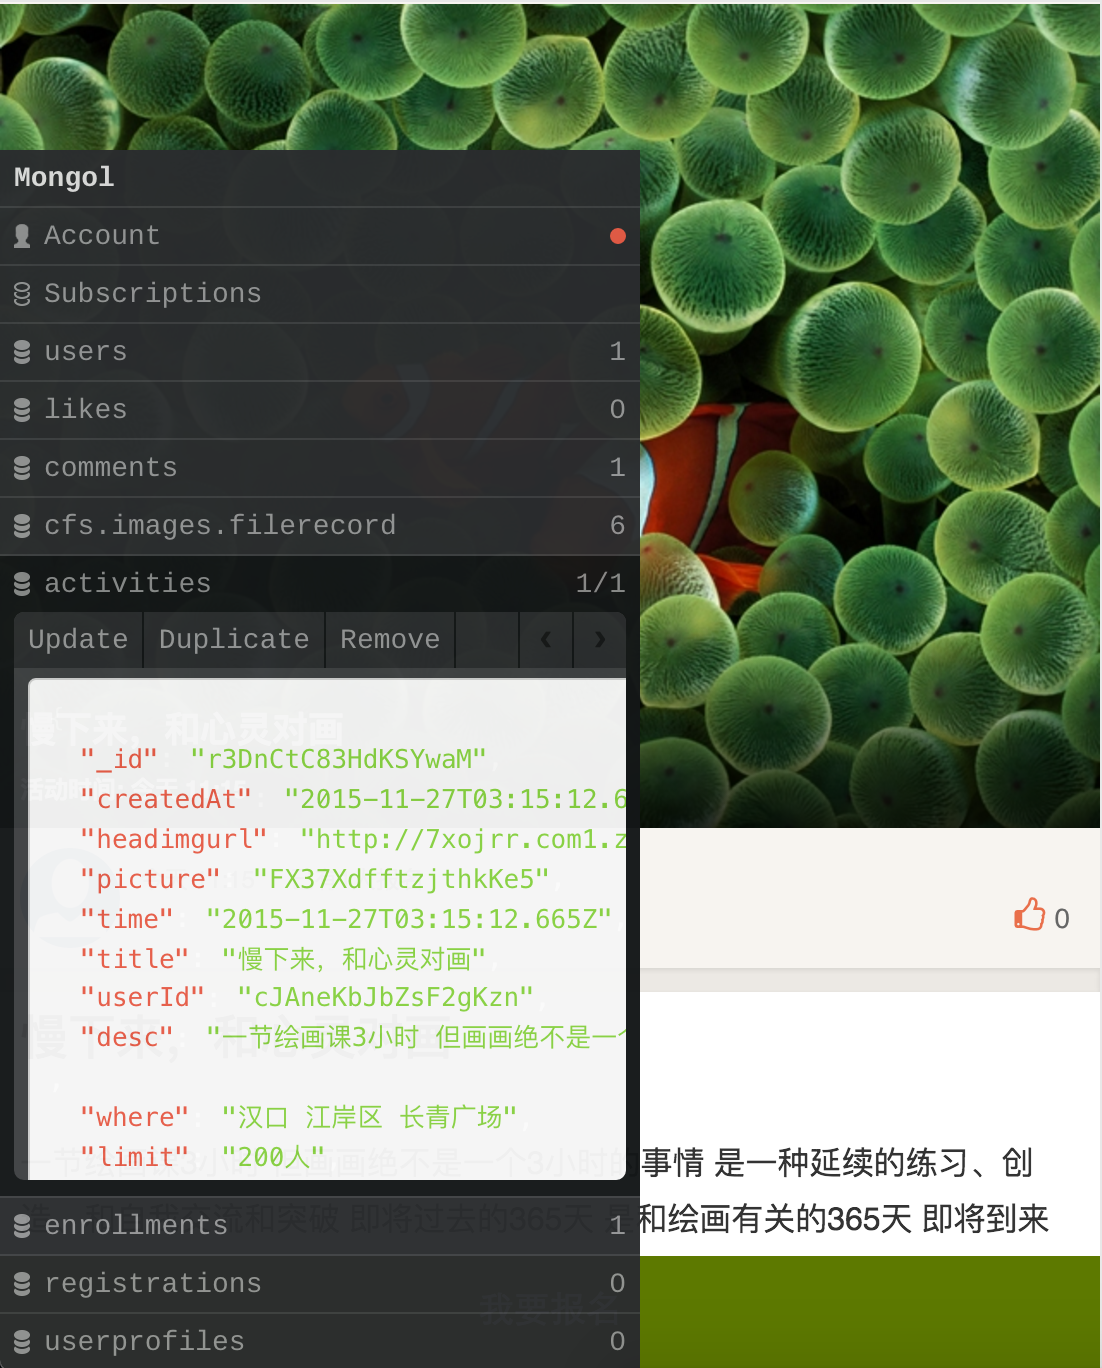Click the registrations collection database icon
The width and height of the screenshot is (1102, 1368).
pos(22,1284)
